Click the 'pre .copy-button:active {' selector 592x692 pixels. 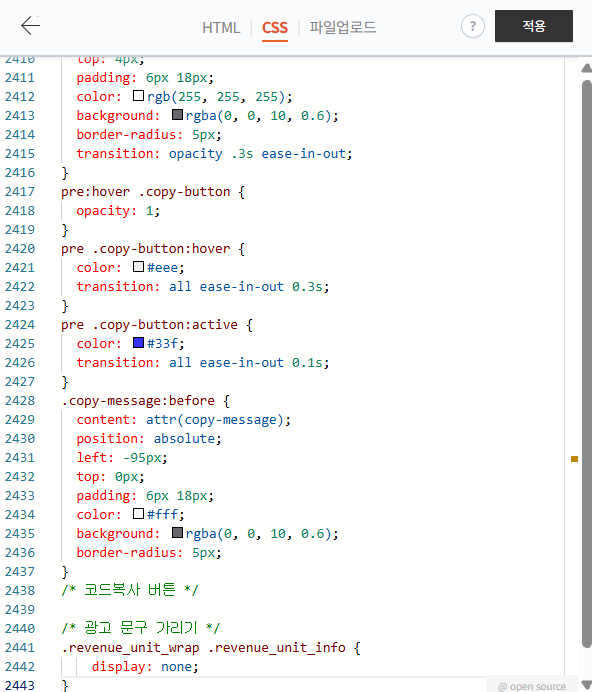[157, 325]
